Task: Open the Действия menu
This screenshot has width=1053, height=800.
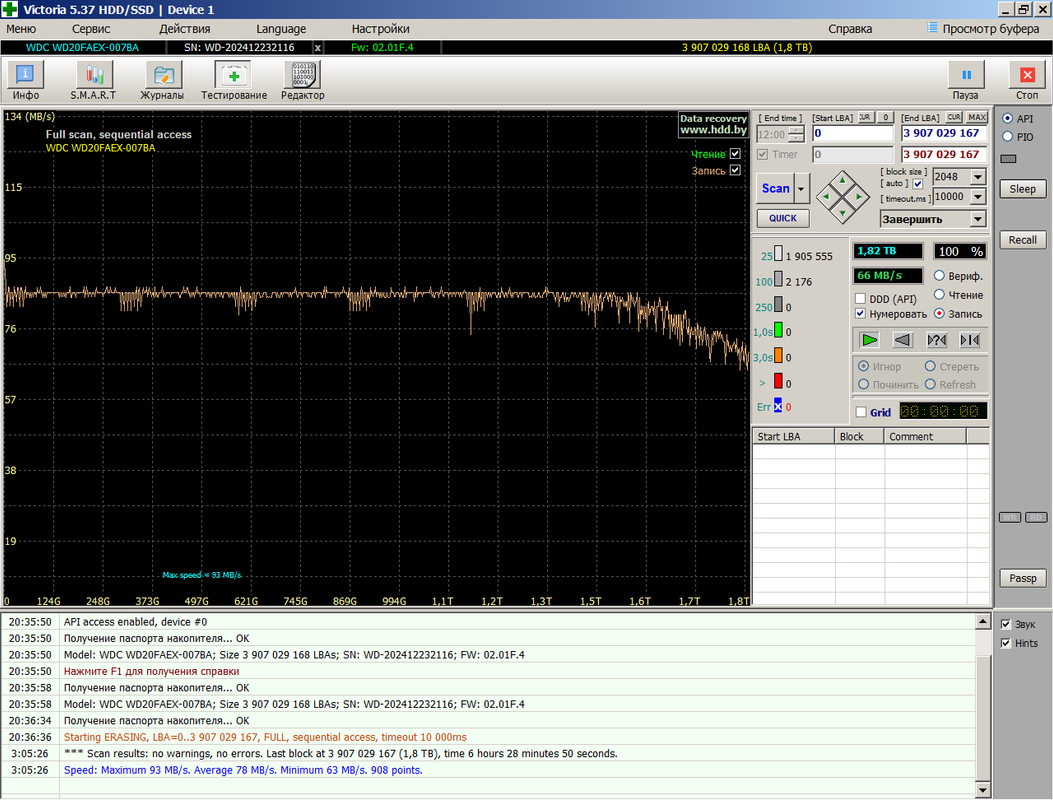Action: [185, 29]
